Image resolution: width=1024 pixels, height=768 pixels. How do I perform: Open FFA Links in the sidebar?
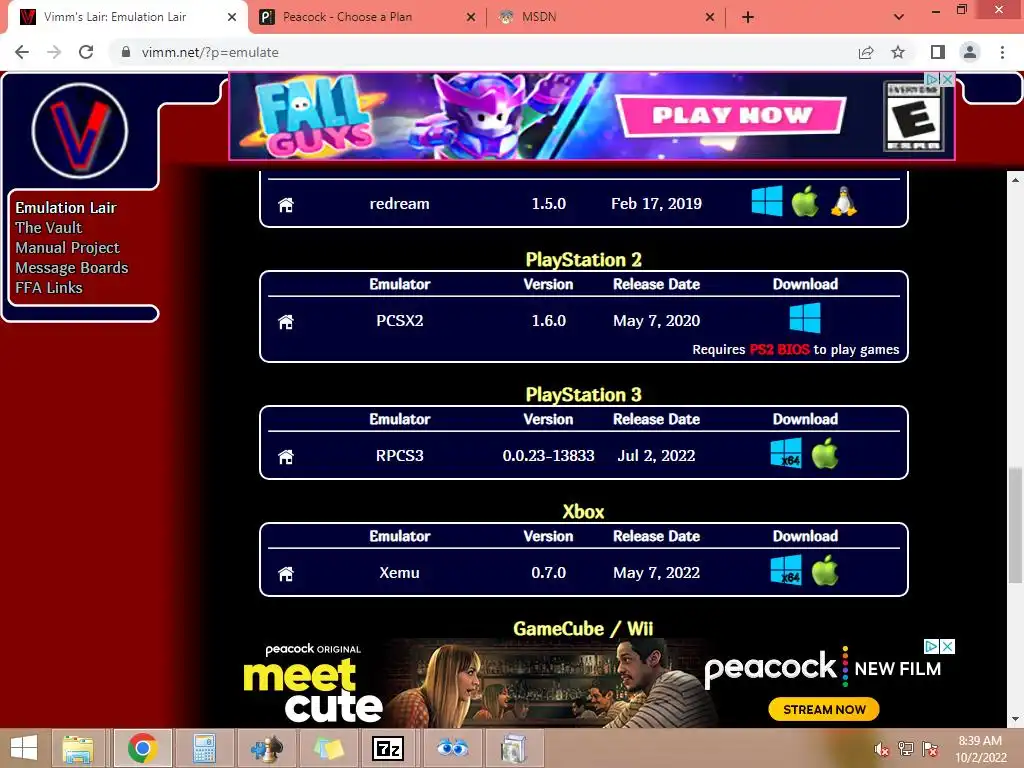(x=49, y=287)
